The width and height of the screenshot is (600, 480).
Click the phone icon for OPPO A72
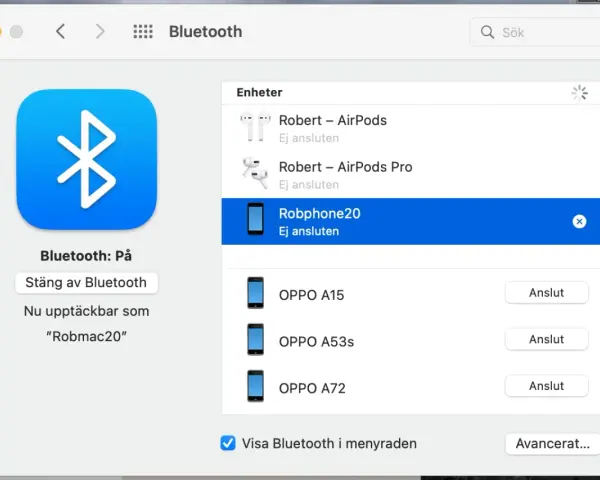point(256,386)
